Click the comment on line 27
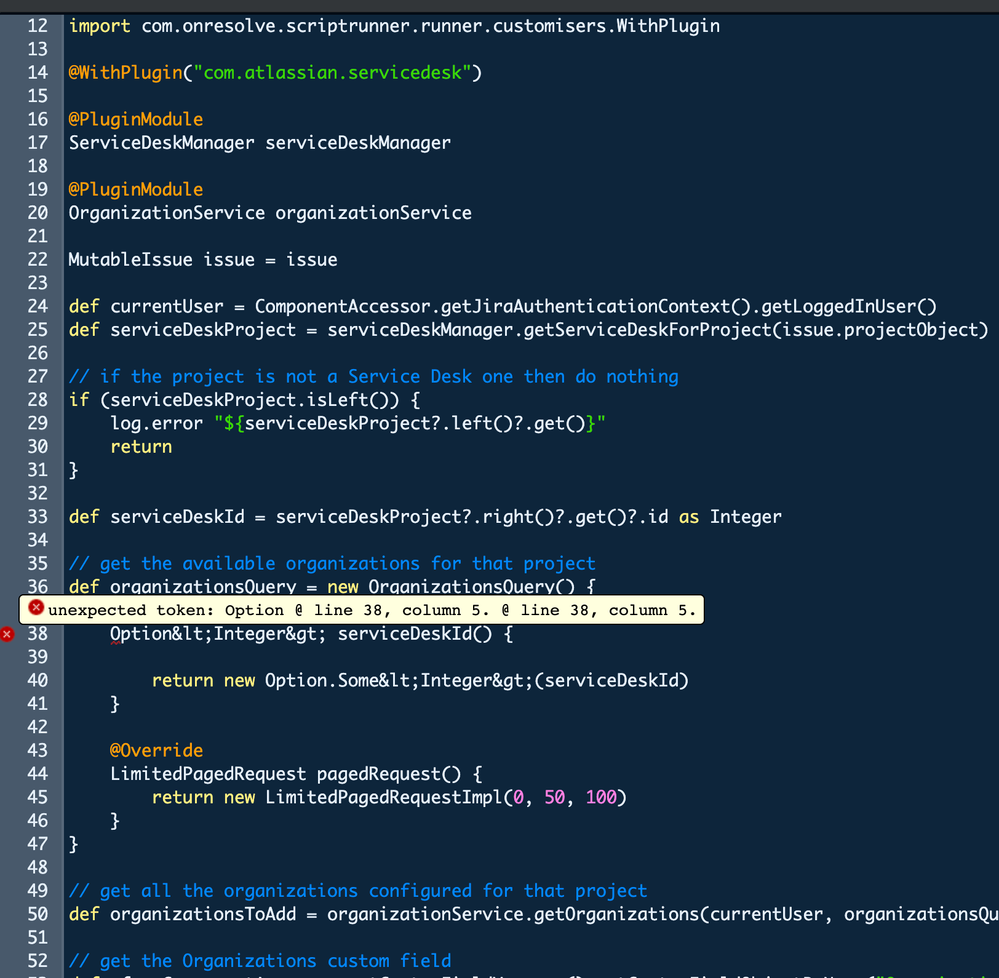The height and width of the screenshot is (978, 999). pyautogui.click(x=373, y=377)
